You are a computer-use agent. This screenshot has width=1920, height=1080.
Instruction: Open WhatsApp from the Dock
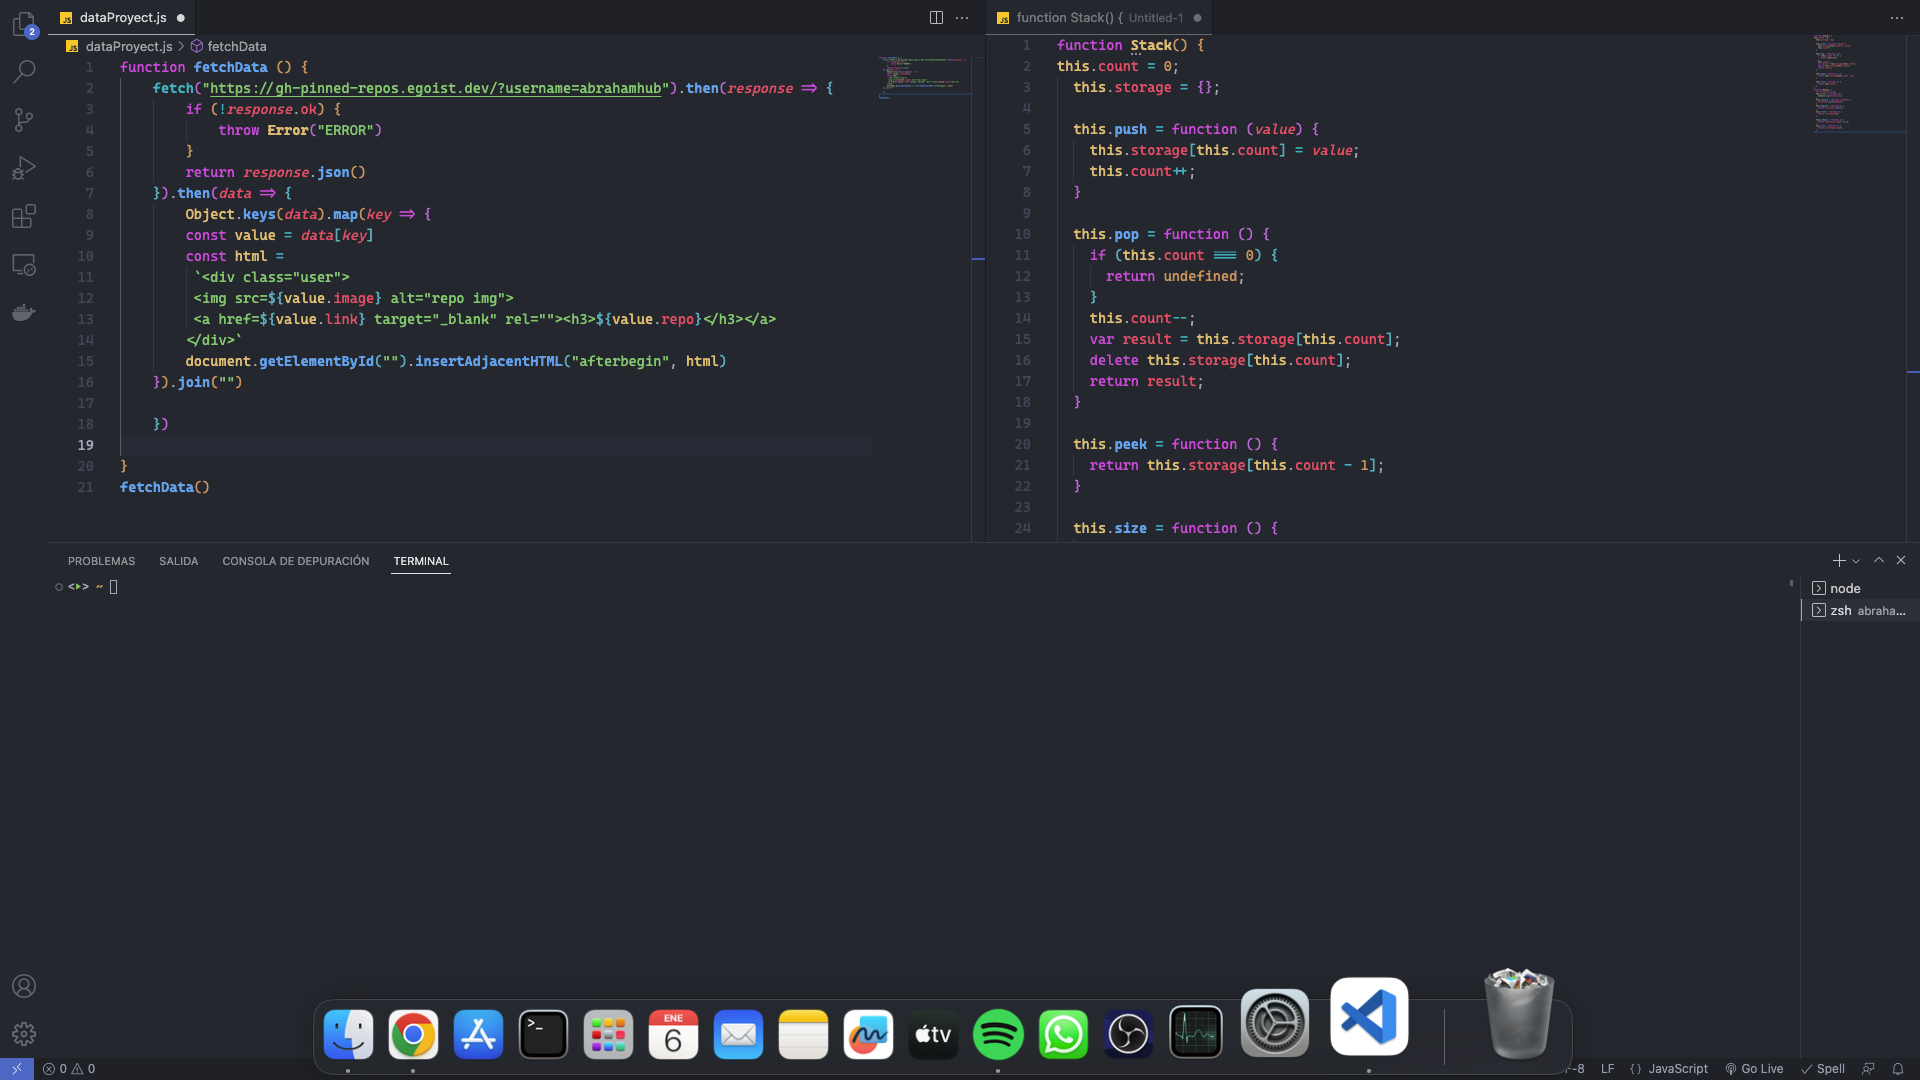pos(1063,1034)
